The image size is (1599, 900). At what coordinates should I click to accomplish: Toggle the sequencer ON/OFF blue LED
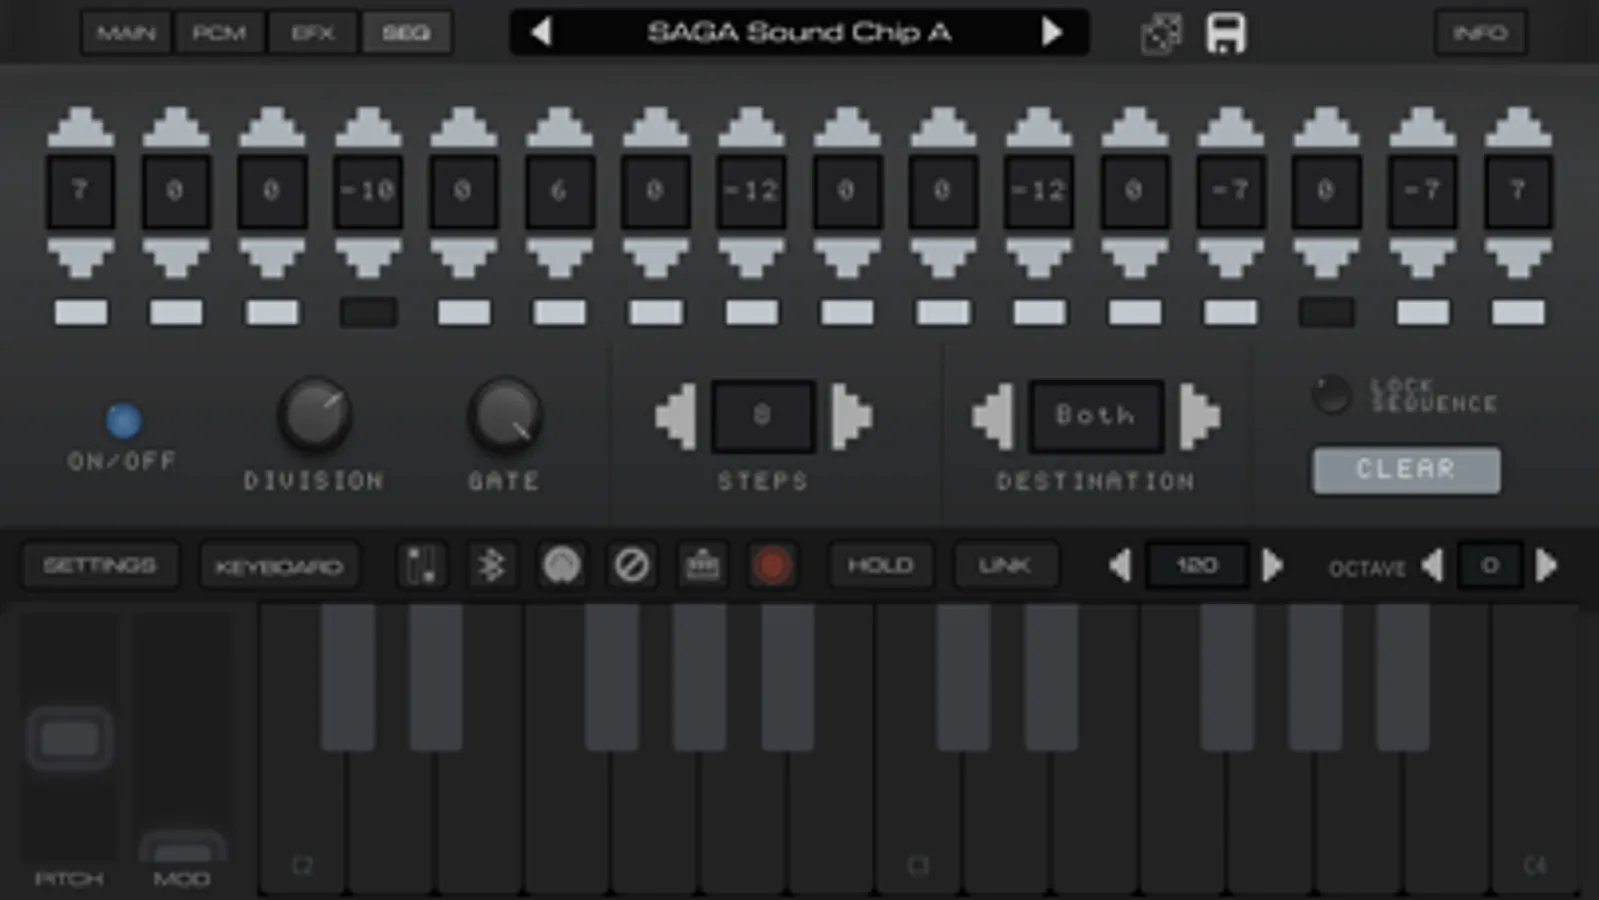pyautogui.click(x=124, y=421)
